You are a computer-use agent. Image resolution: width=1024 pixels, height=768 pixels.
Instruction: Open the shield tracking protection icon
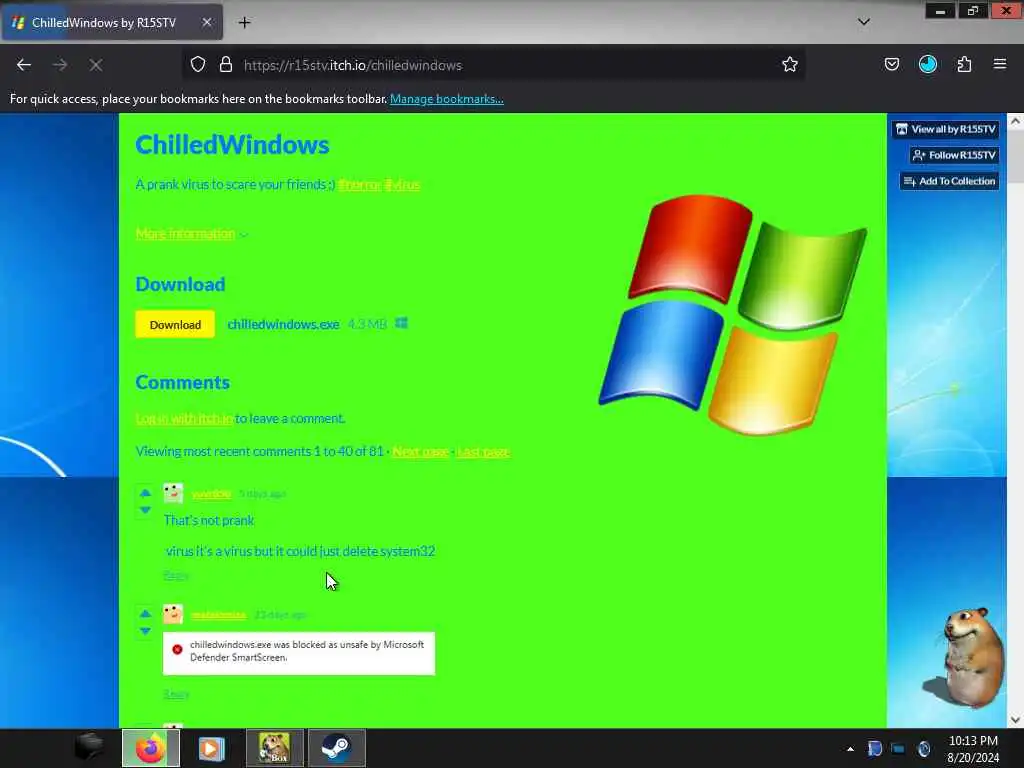[198, 65]
